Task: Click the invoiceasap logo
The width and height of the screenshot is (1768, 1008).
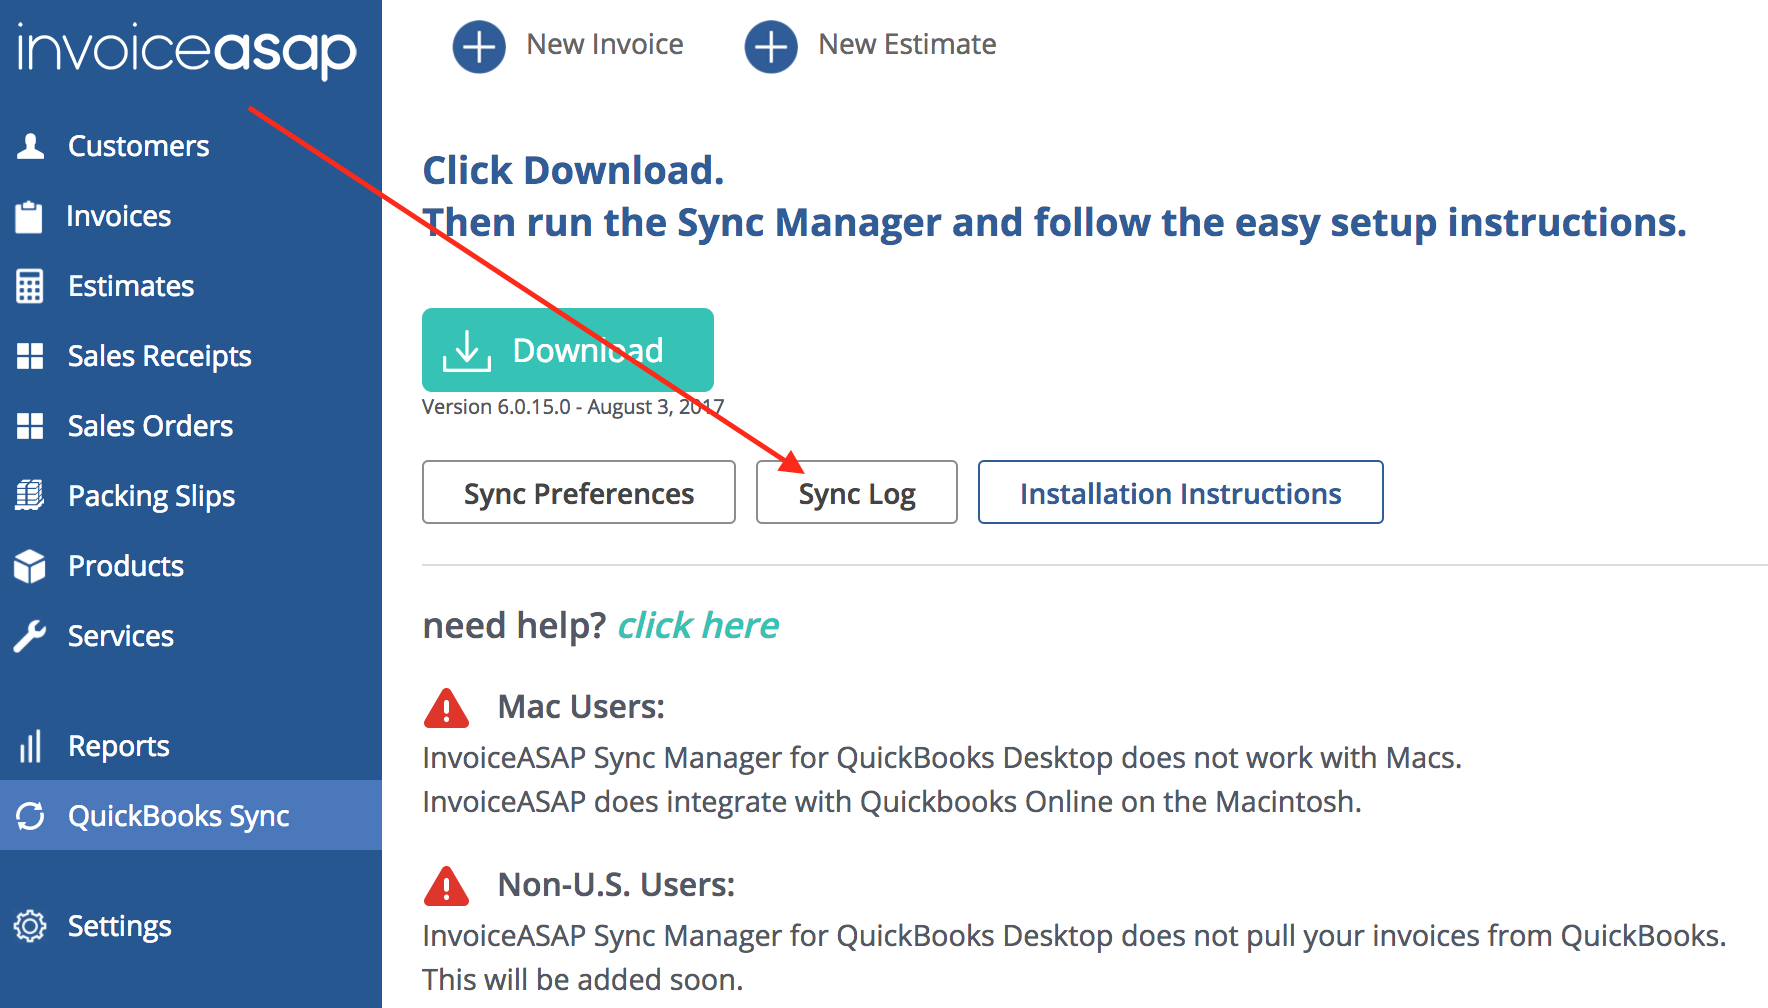Action: tap(187, 50)
